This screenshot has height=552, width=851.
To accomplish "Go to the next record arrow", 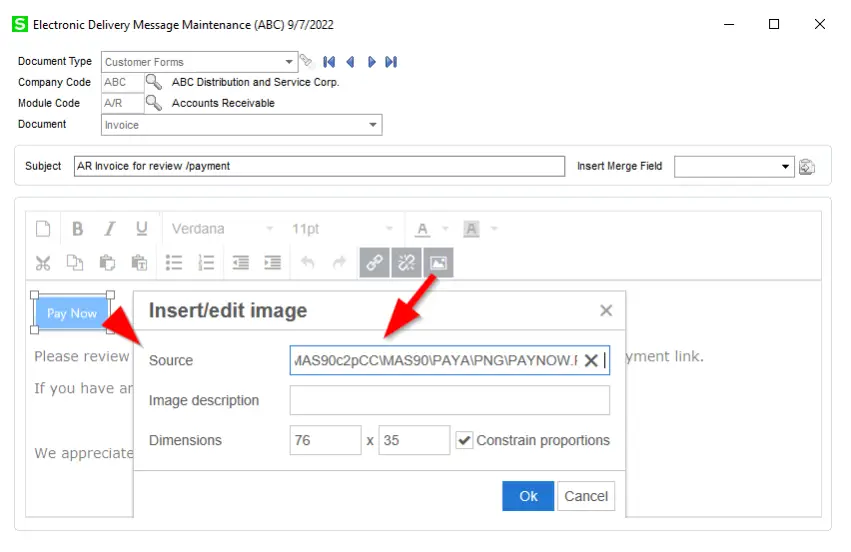I will coord(372,62).
